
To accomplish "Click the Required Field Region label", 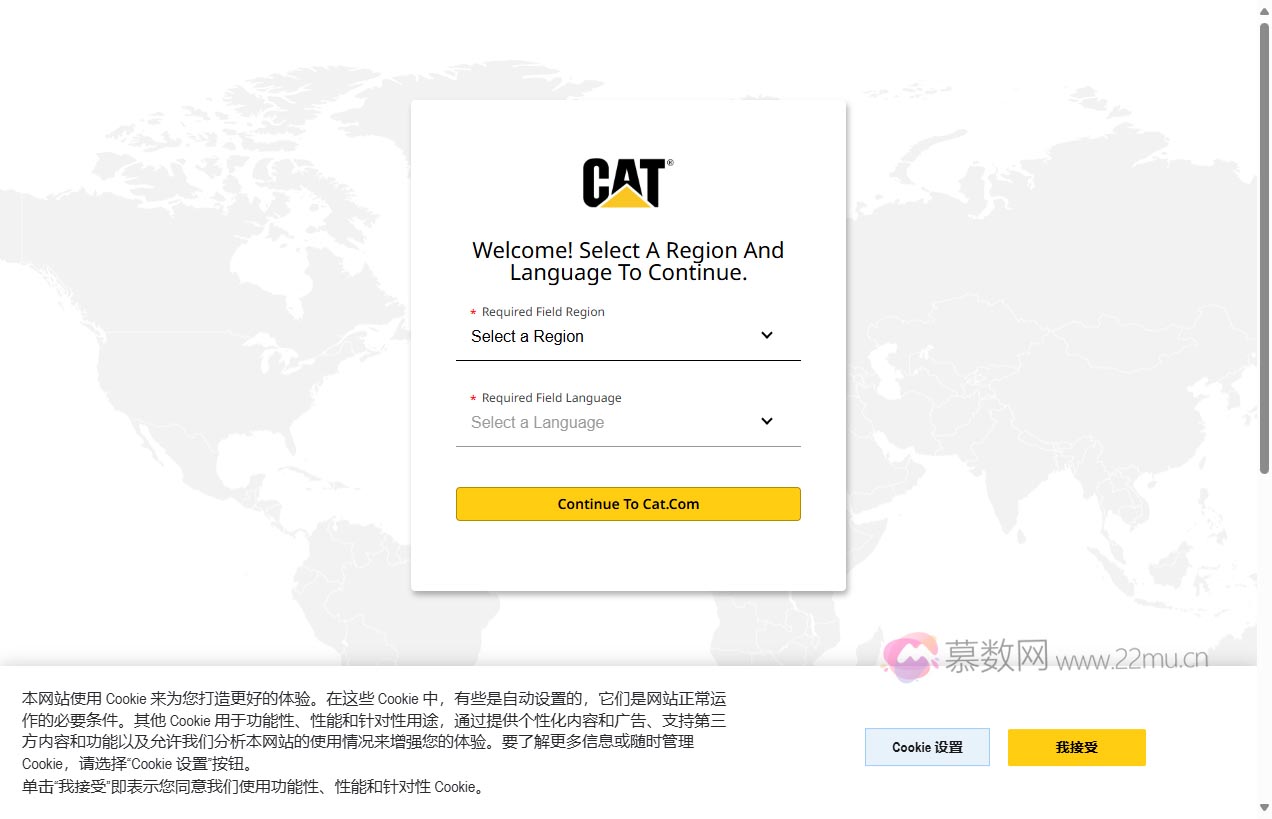I will [543, 311].
